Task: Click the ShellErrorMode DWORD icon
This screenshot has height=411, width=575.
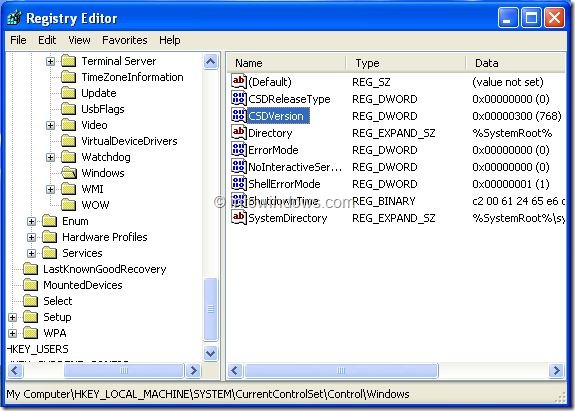Action: (239, 183)
